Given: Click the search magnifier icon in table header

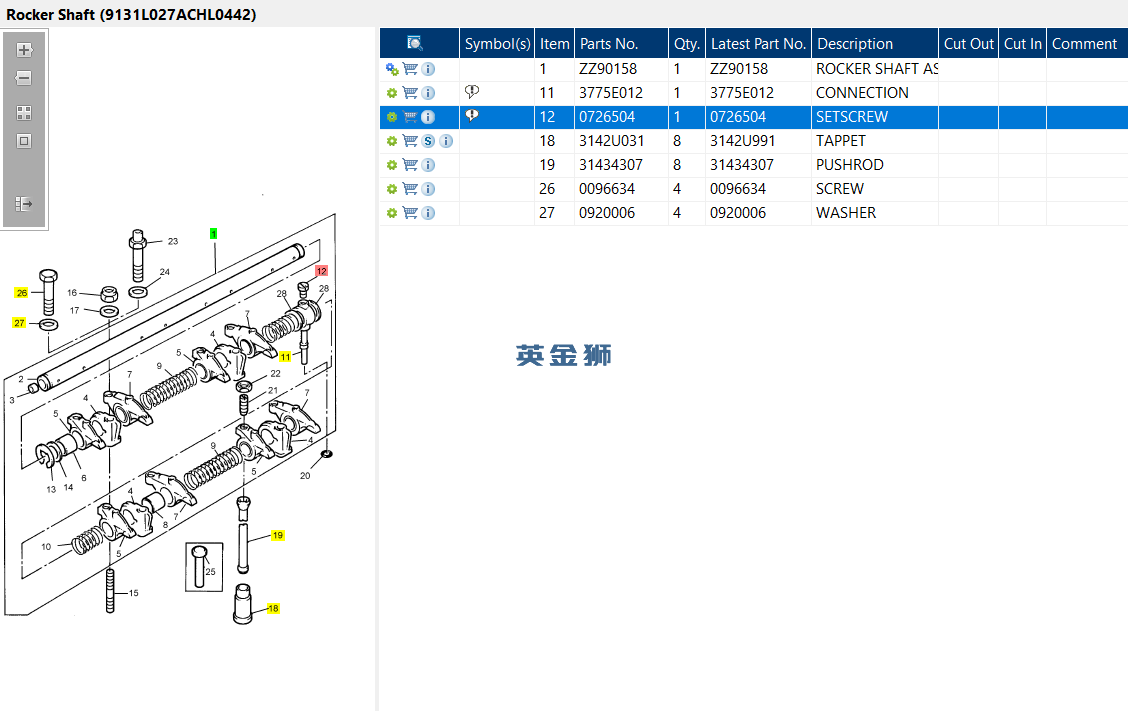Looking at the screenshot, I should [x=414, y=43].
